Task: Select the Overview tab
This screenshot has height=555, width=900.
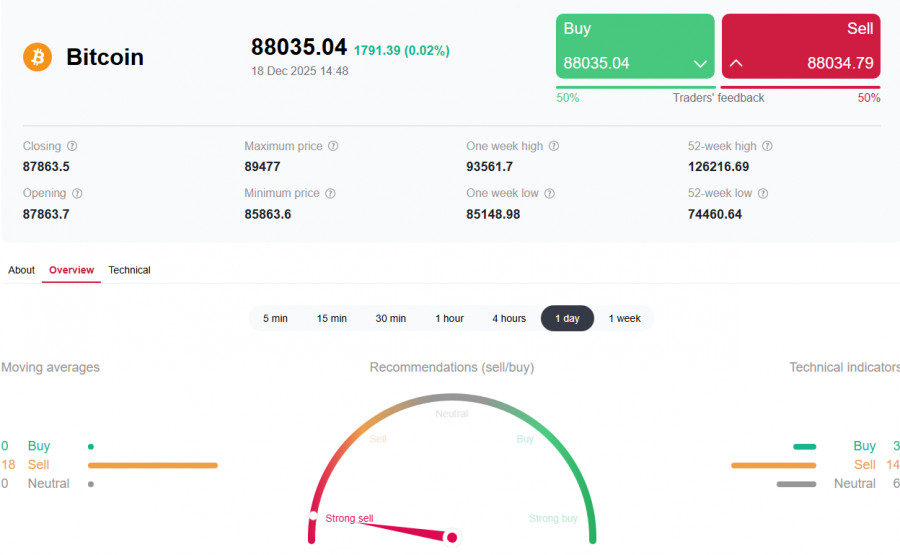Action: 71,270
